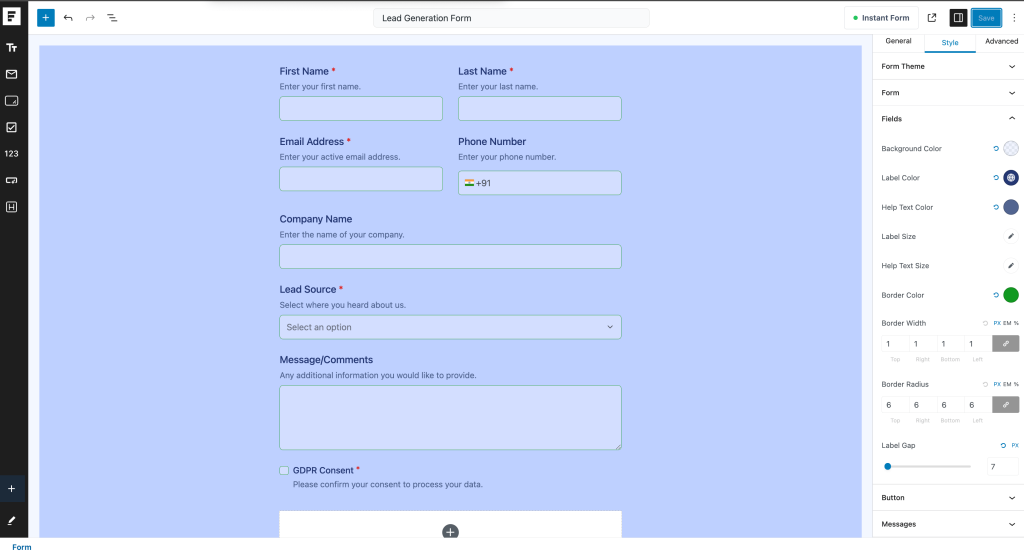
Task: Toggle linked values for Border Radius
Action: click(x=1006, y=405)
